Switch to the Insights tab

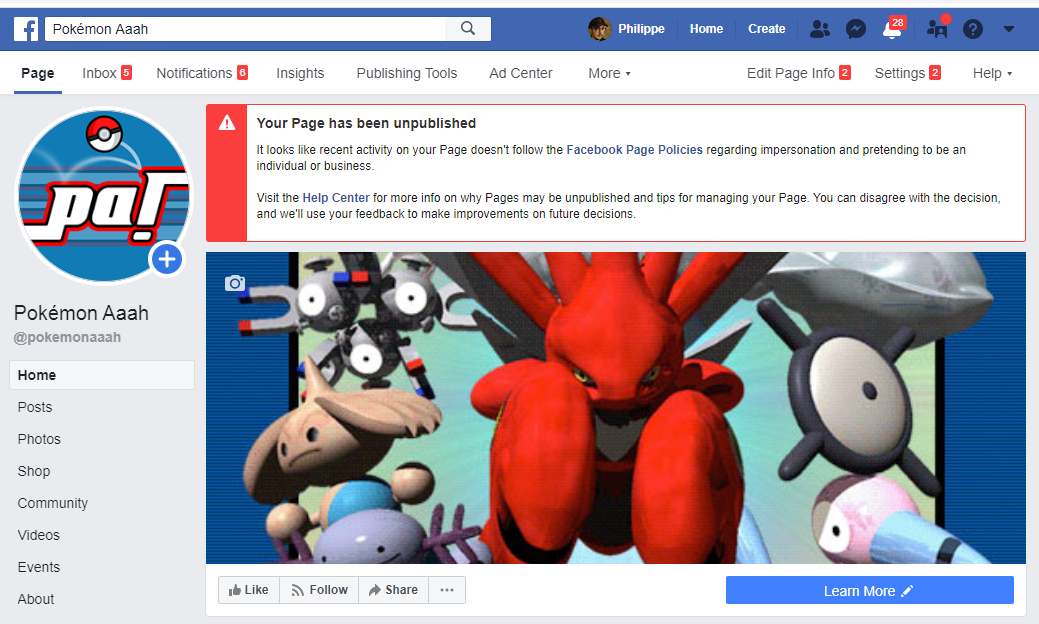[300, 73]
